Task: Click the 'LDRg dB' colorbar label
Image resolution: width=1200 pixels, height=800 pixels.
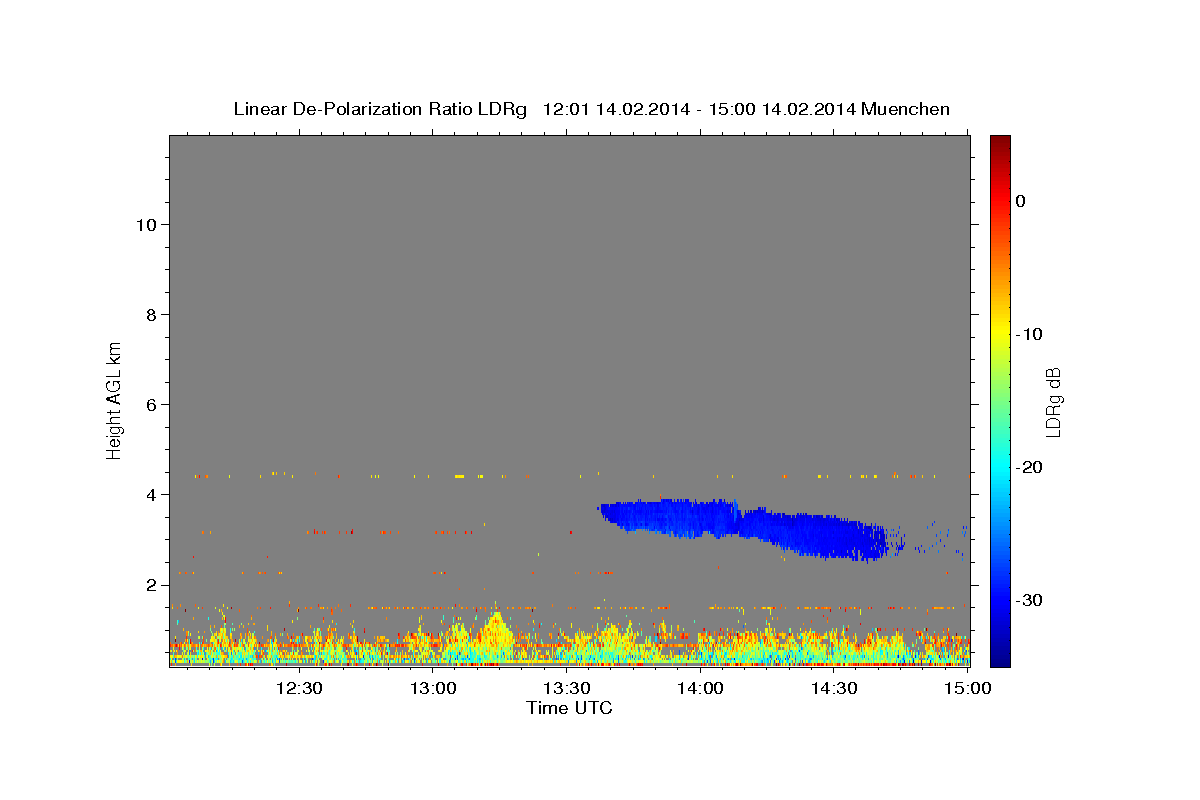Action: click(x=1052, y=402)
